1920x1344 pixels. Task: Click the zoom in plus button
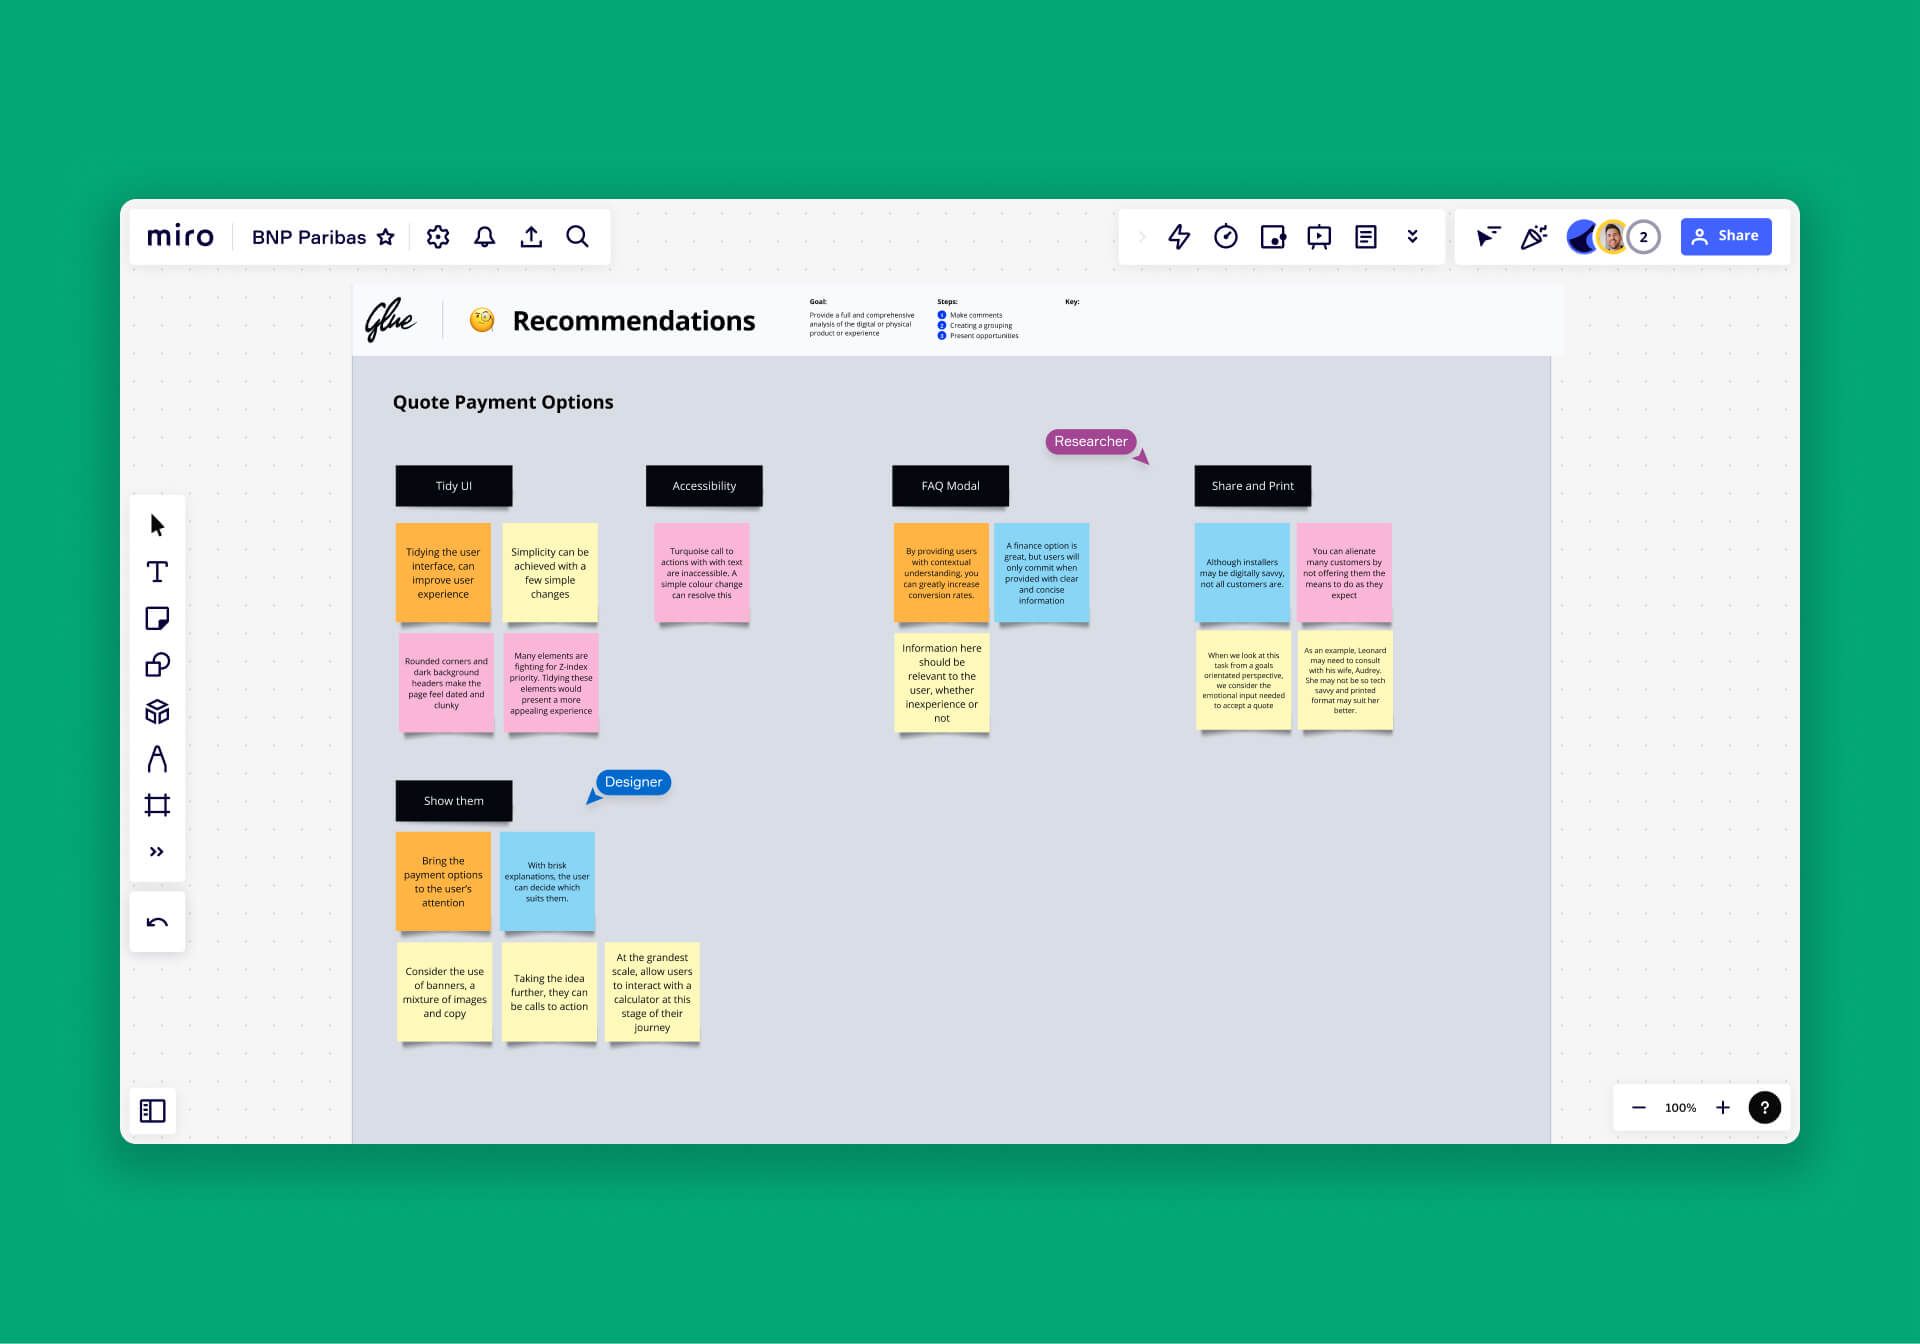(x=1722, y=1108)
